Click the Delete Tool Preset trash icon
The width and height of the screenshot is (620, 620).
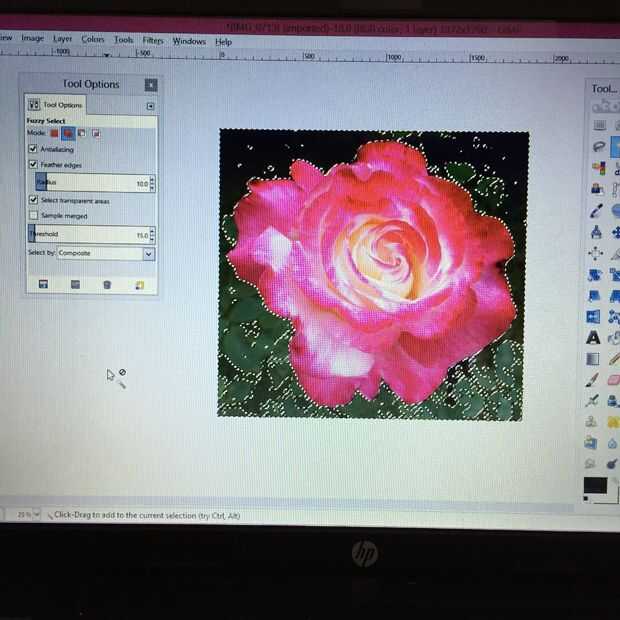pyautogui.click(x=107, y=285)
